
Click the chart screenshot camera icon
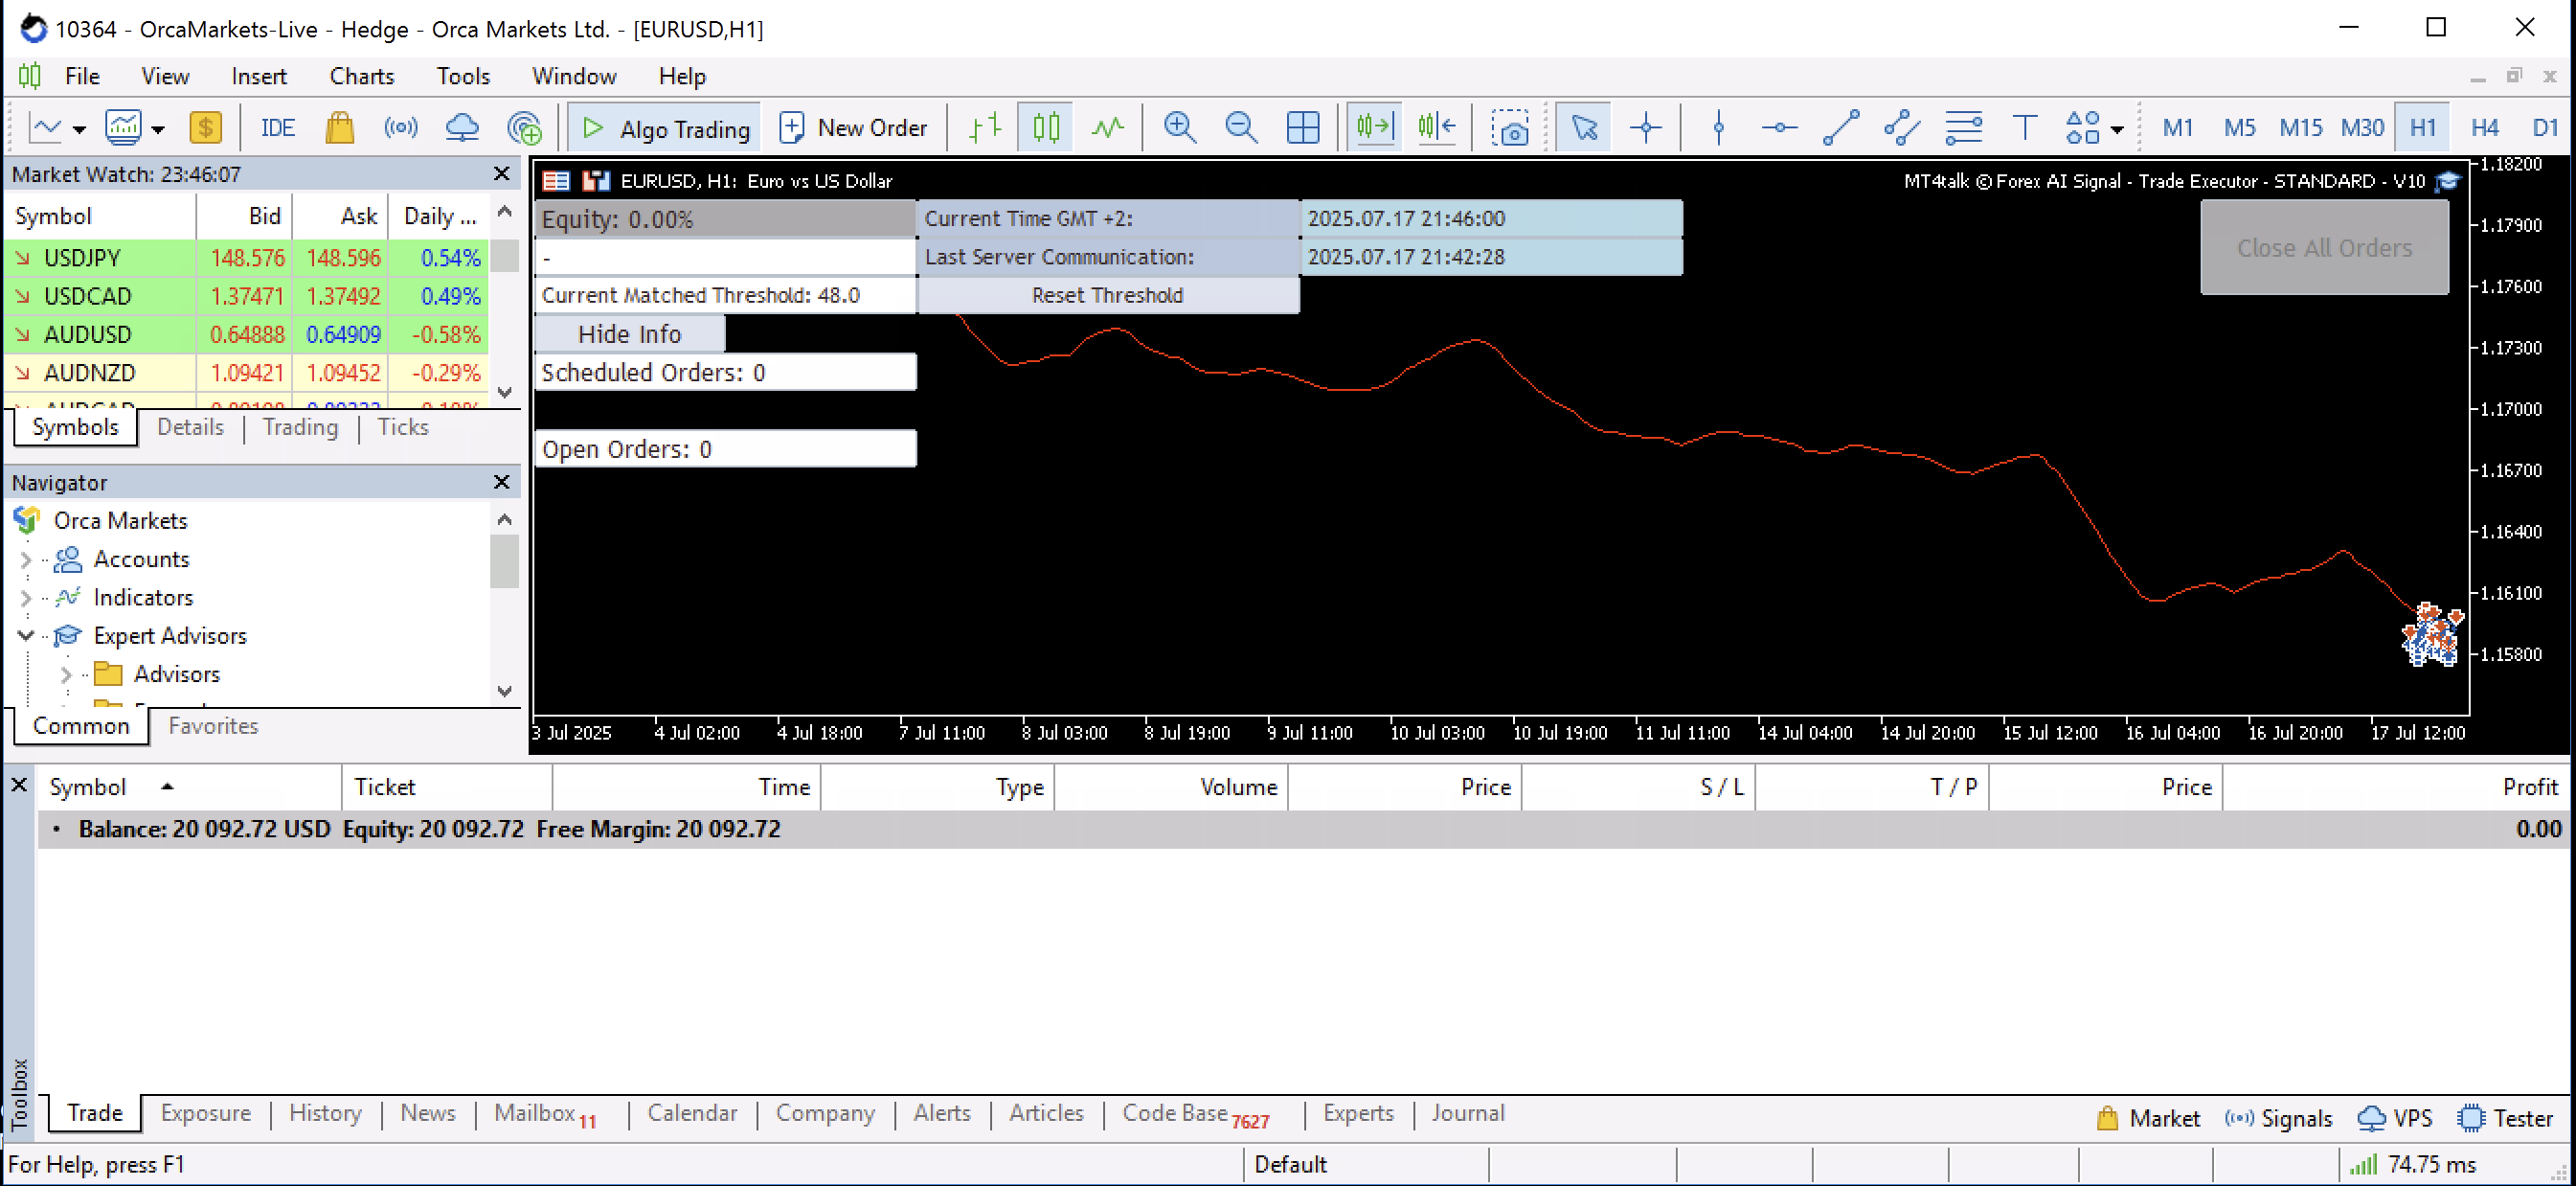coord(1509,128)
